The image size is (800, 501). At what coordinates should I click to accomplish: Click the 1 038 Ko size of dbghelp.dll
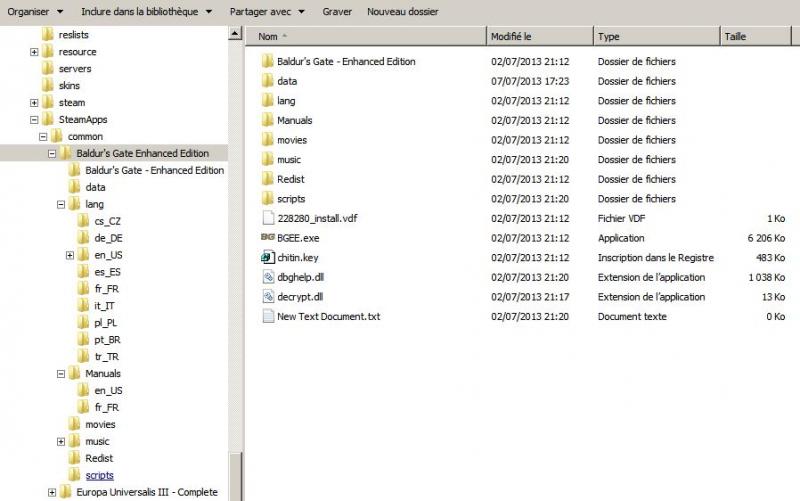[766, 277]
